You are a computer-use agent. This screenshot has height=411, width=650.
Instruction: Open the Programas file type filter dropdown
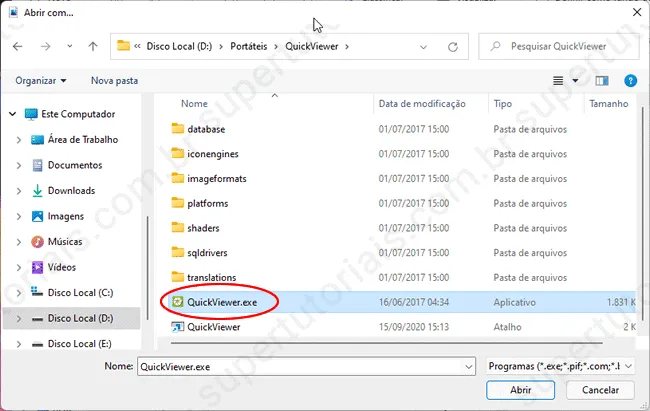560,366
